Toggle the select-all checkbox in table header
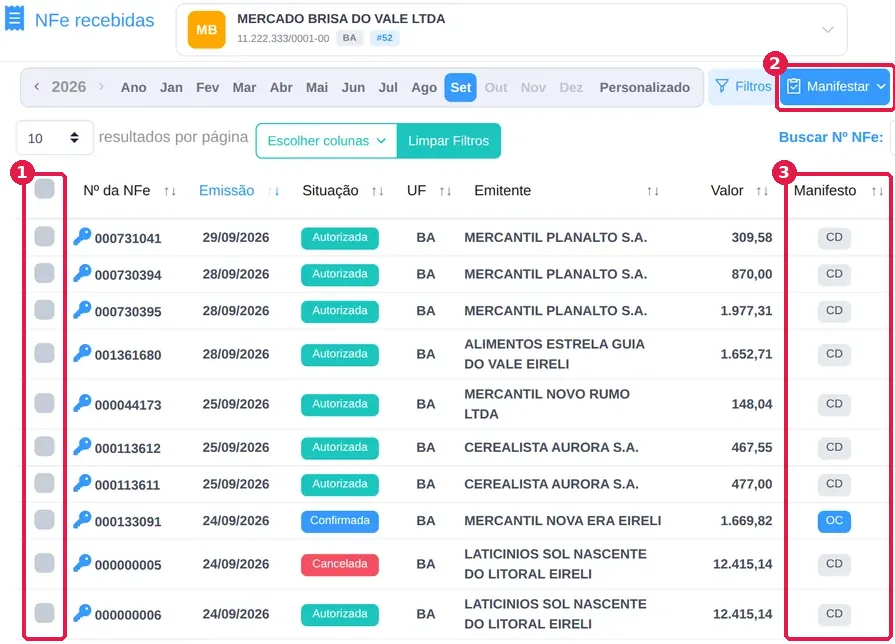The height and width of the screenshot is (644, 895). pos(45,189)
